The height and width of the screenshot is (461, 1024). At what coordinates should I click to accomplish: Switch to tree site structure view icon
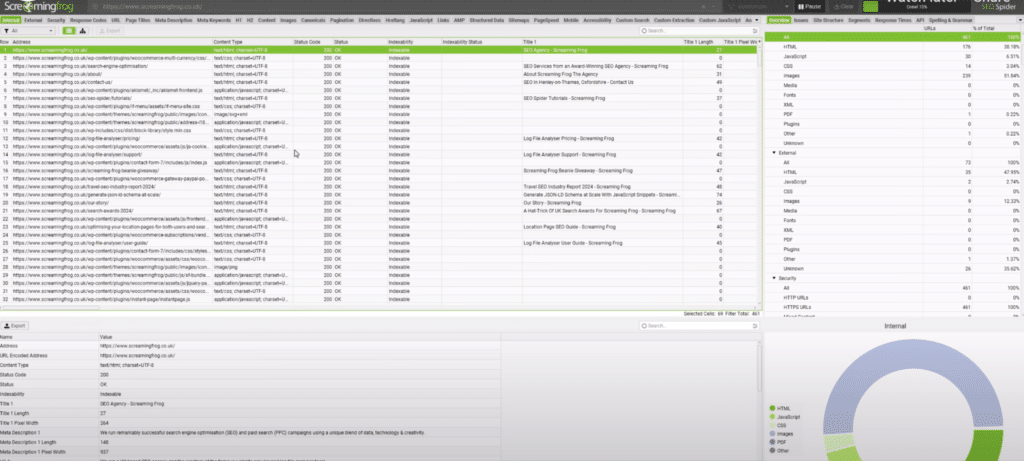(x=84, y=31)
